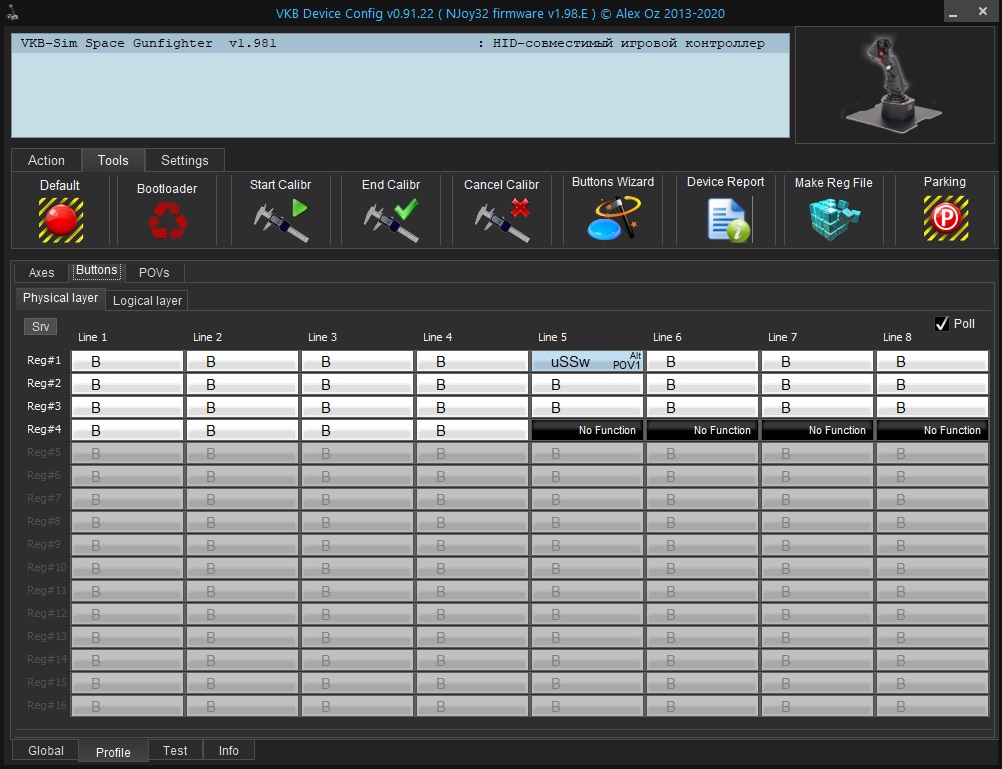Click Reg#3 Line 7 button cell
This screenshot has width=1002, height=769.
coord(817,408)
